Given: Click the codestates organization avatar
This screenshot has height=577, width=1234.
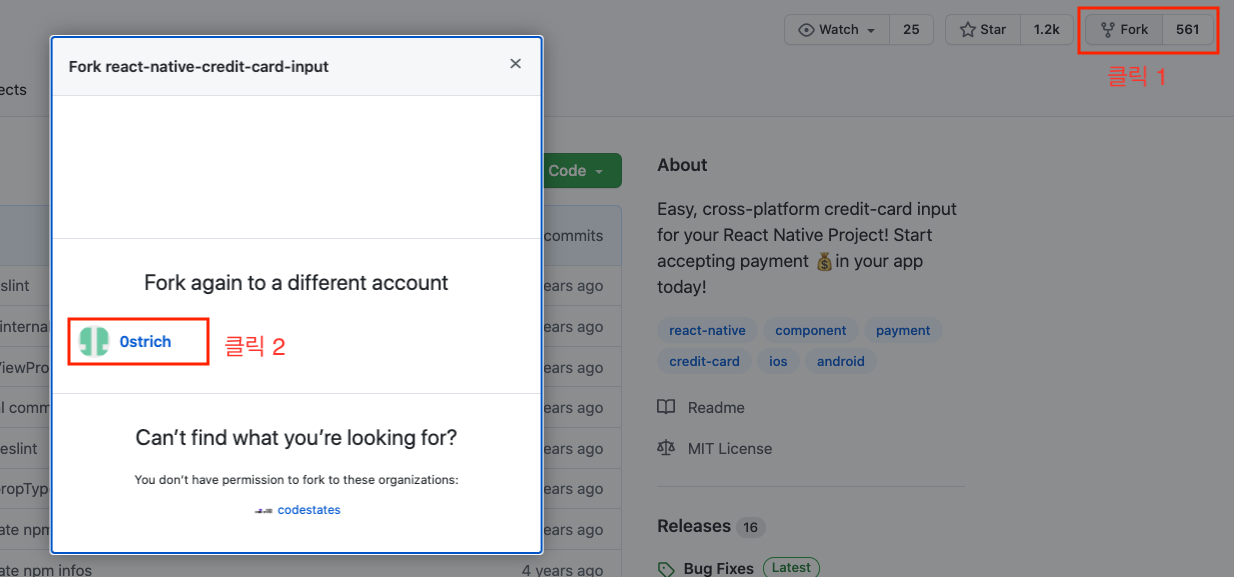Looking at the screenshot, I should pyautogui.click(x=263, y=510).
